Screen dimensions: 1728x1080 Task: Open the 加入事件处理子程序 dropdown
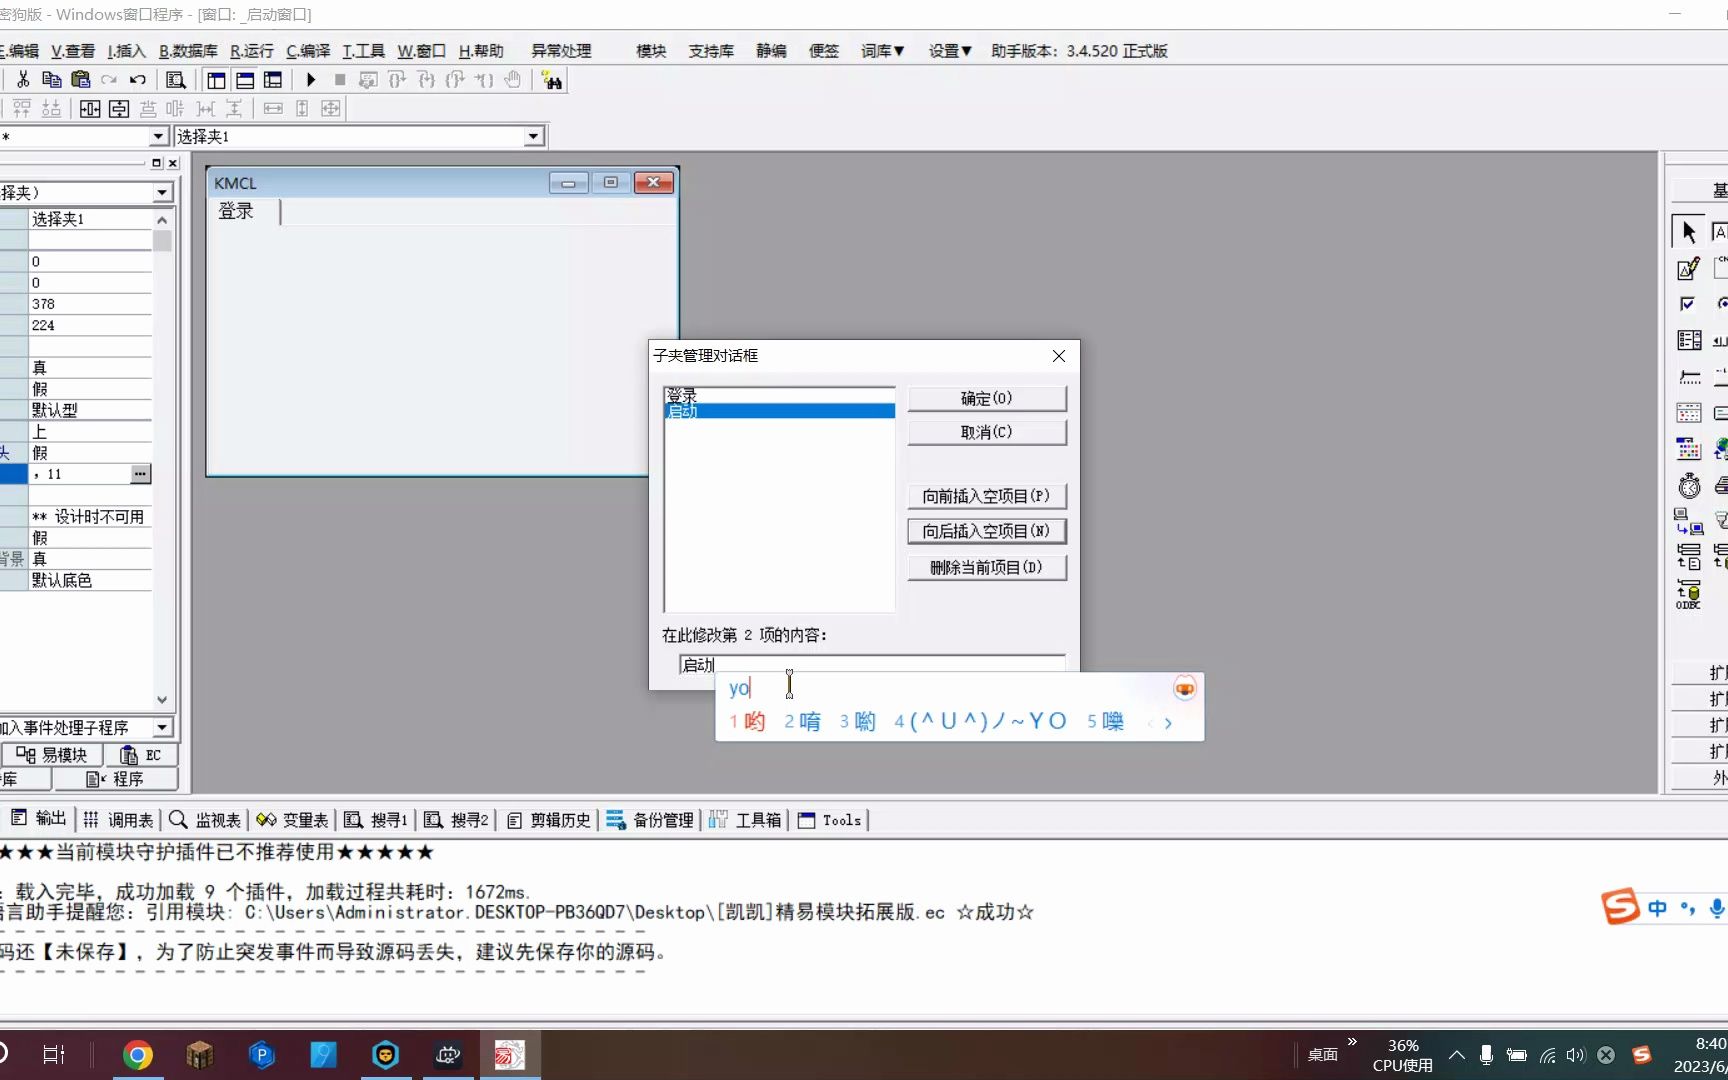click(161, 727)
